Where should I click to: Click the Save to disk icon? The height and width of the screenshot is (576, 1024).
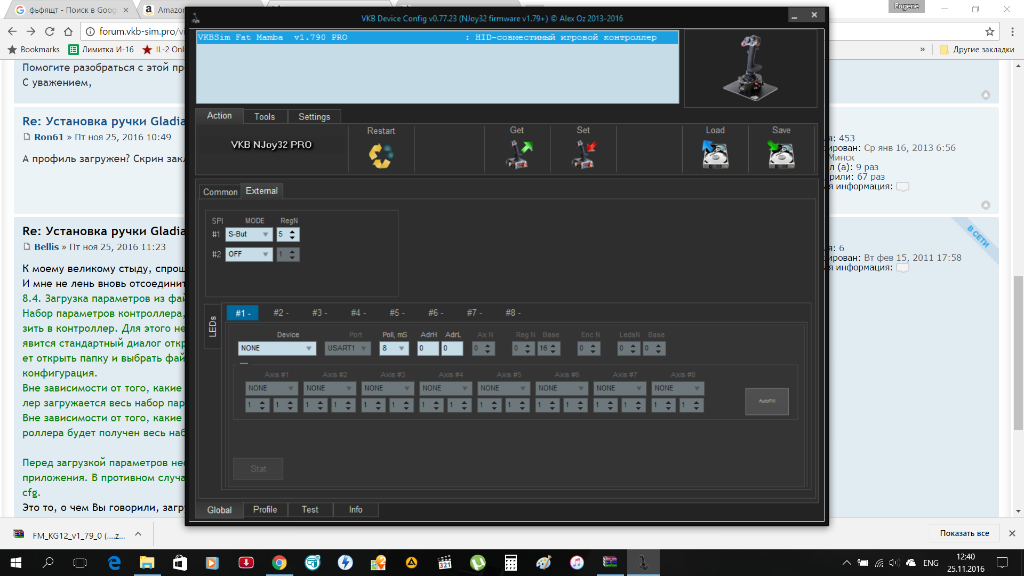[781, 154]
